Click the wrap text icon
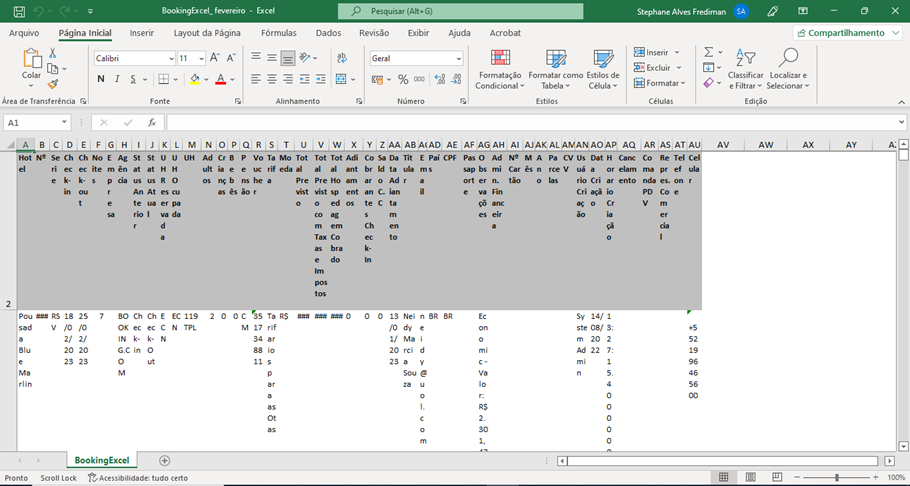 [x=341, y=58]
